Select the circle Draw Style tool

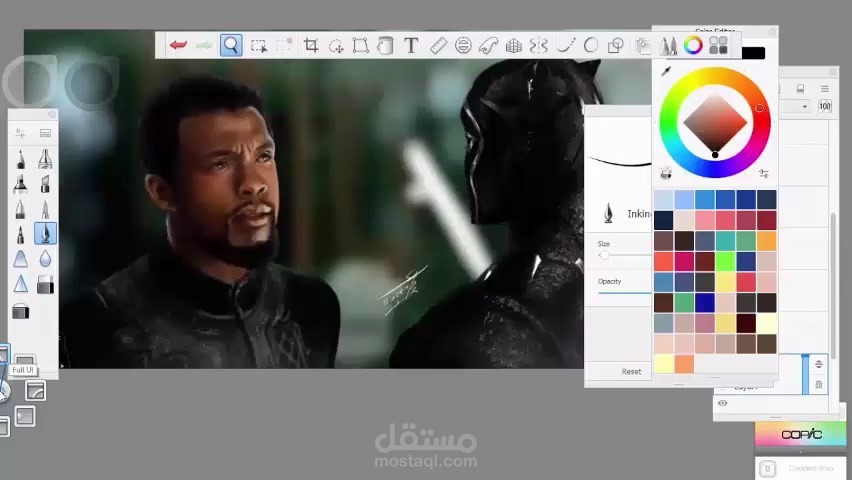pos(591,45)
